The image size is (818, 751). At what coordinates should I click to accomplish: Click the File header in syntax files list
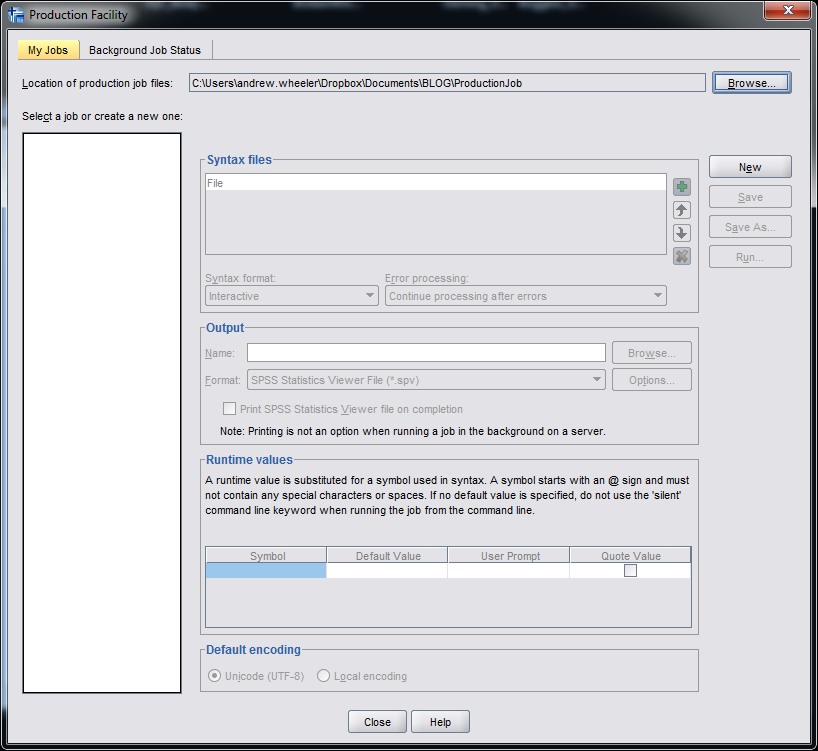point(436,183)
